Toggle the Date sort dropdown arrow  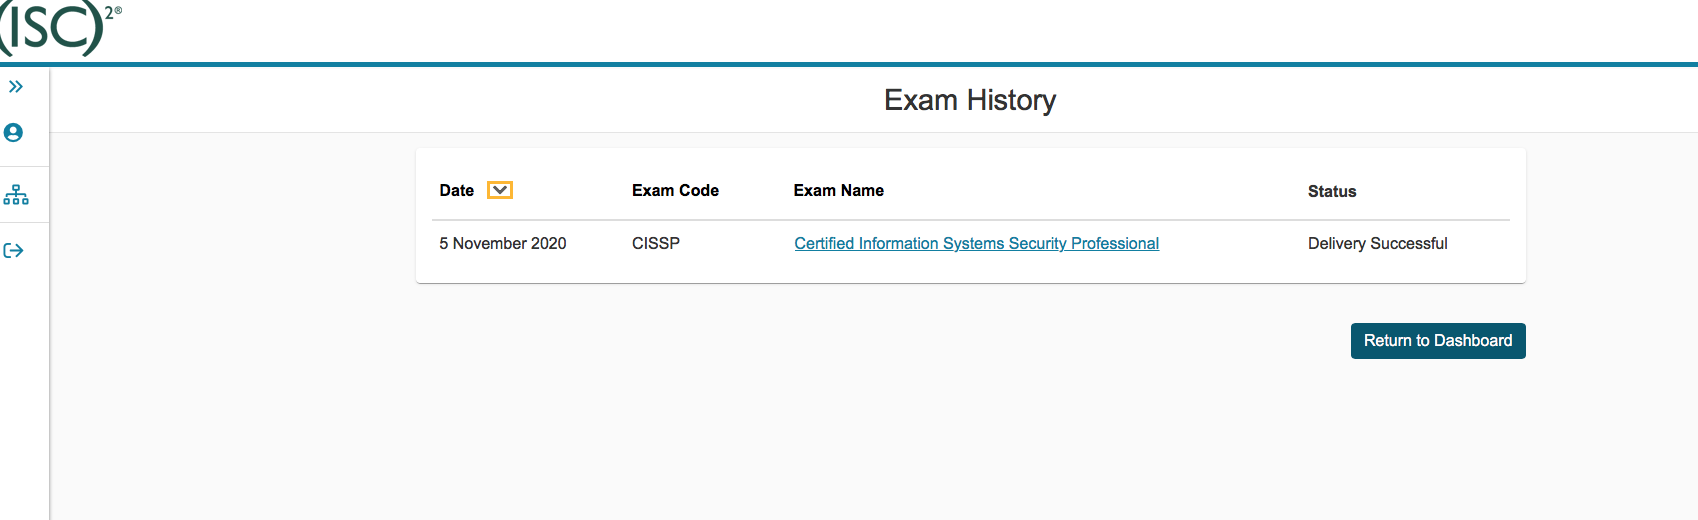coord(500,190)
